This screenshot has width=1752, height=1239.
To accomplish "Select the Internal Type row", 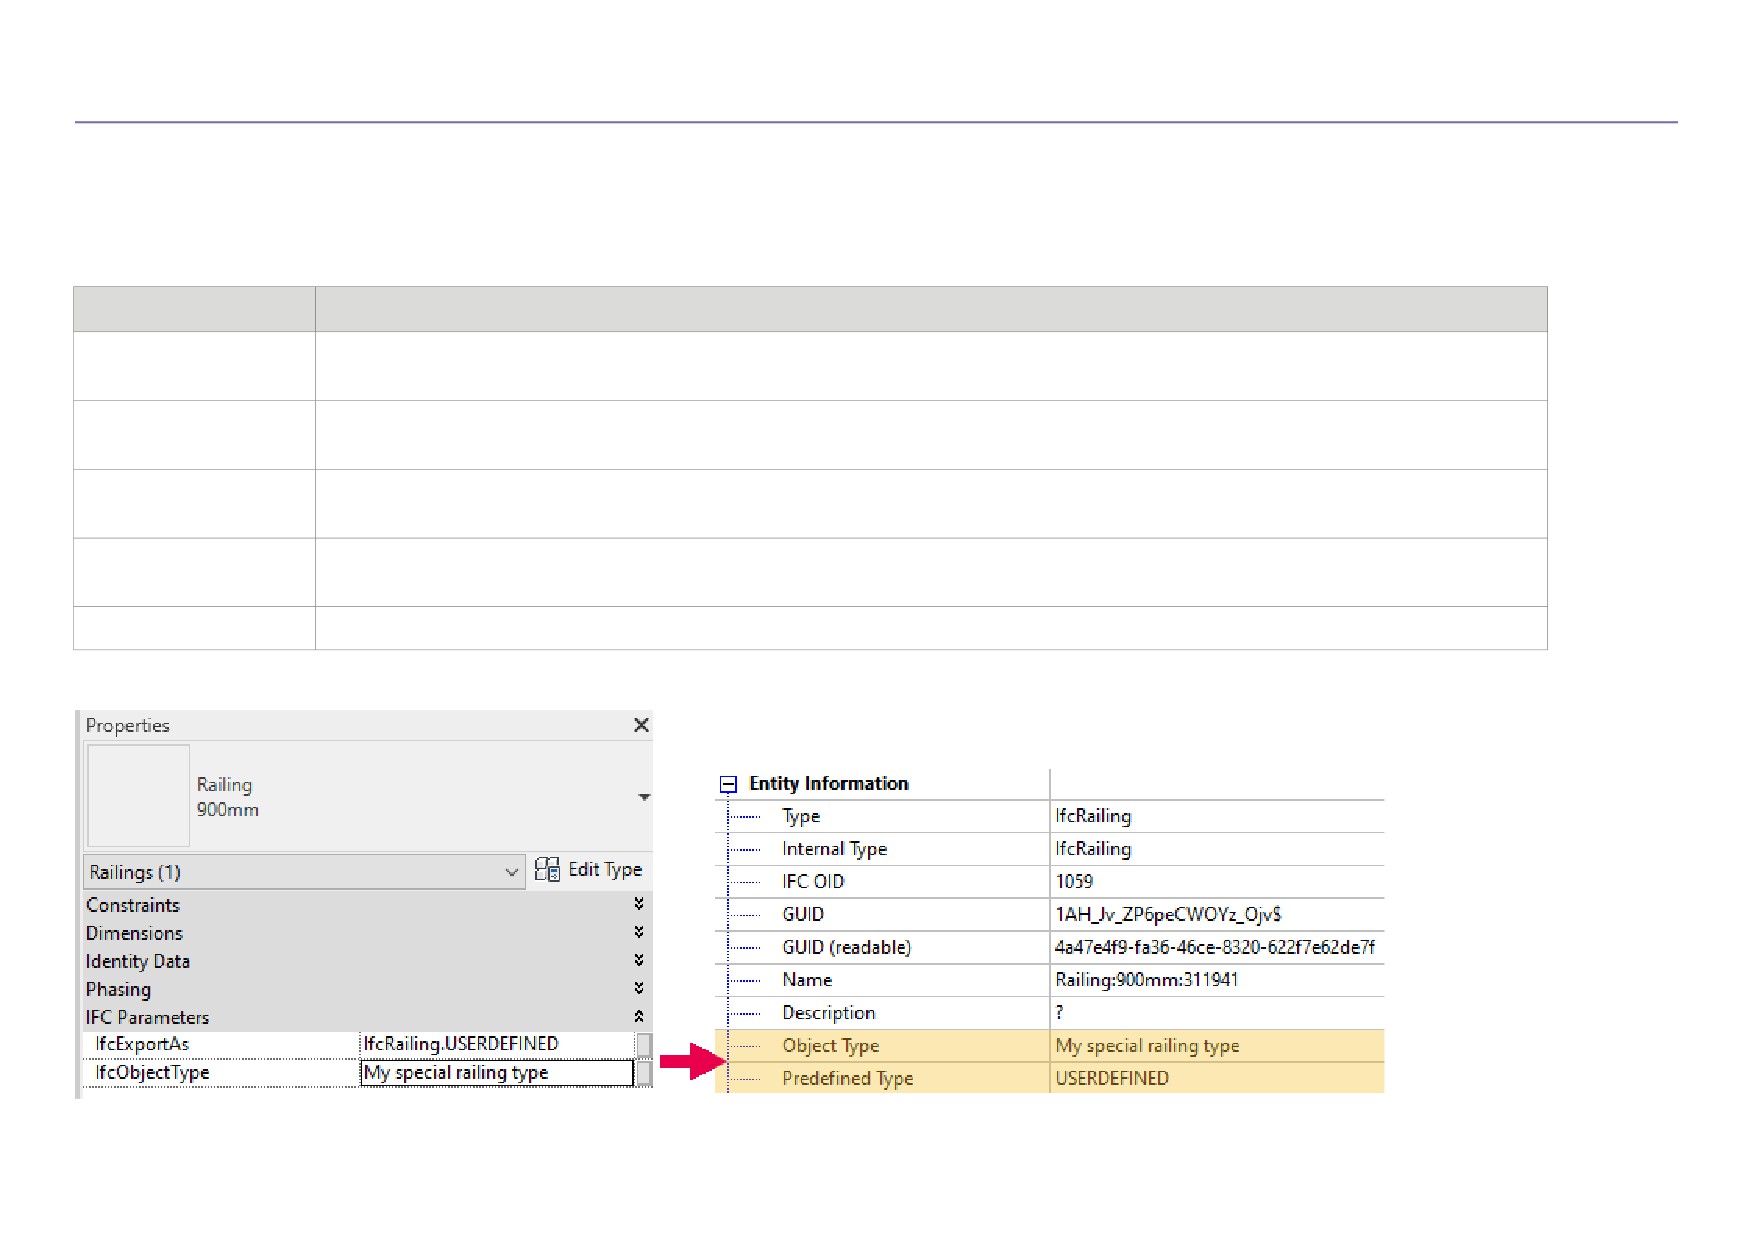I will pos(1050,849).
